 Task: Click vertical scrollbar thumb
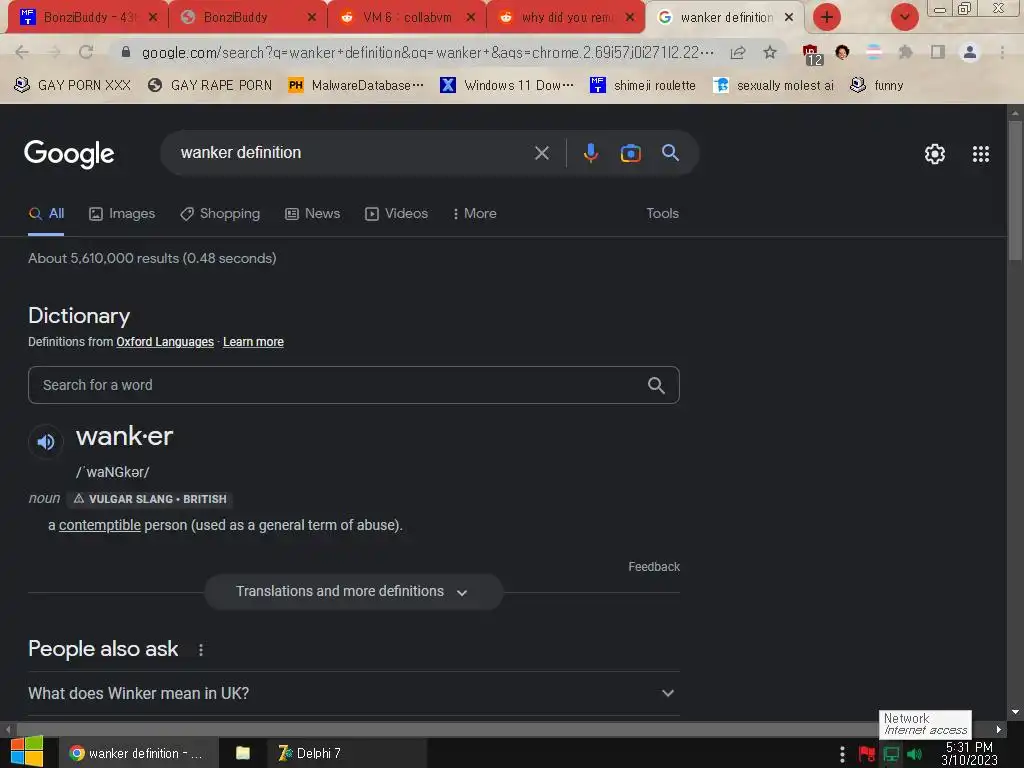[1015, 191]
